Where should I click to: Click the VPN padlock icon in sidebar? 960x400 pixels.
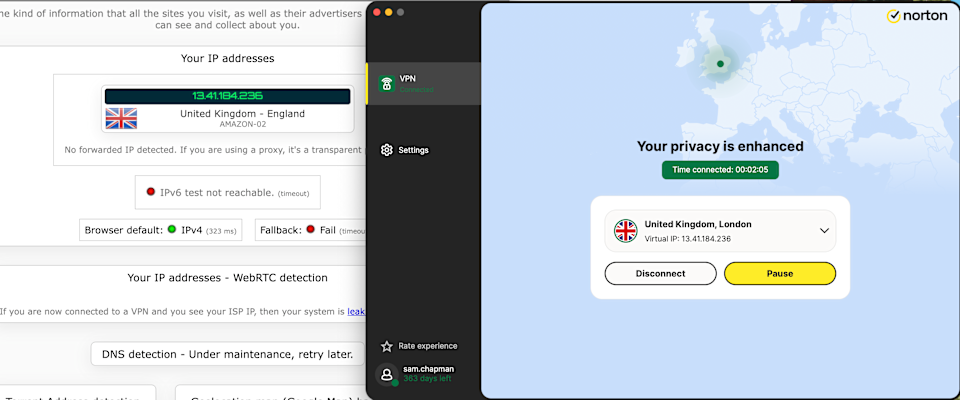(x=387, y=84)
